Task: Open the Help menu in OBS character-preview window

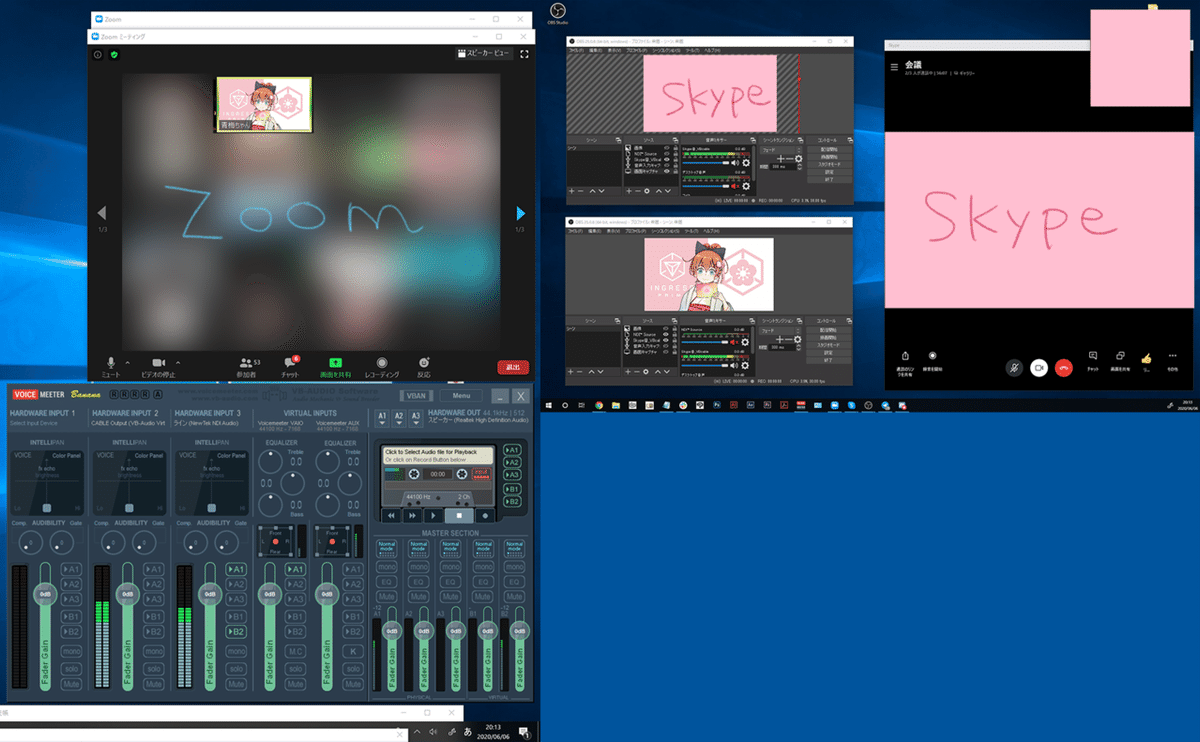Action: coord(713,230)
